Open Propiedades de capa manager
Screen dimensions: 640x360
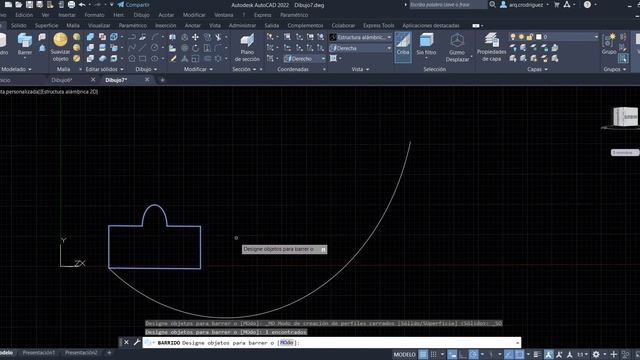(491, 48)
